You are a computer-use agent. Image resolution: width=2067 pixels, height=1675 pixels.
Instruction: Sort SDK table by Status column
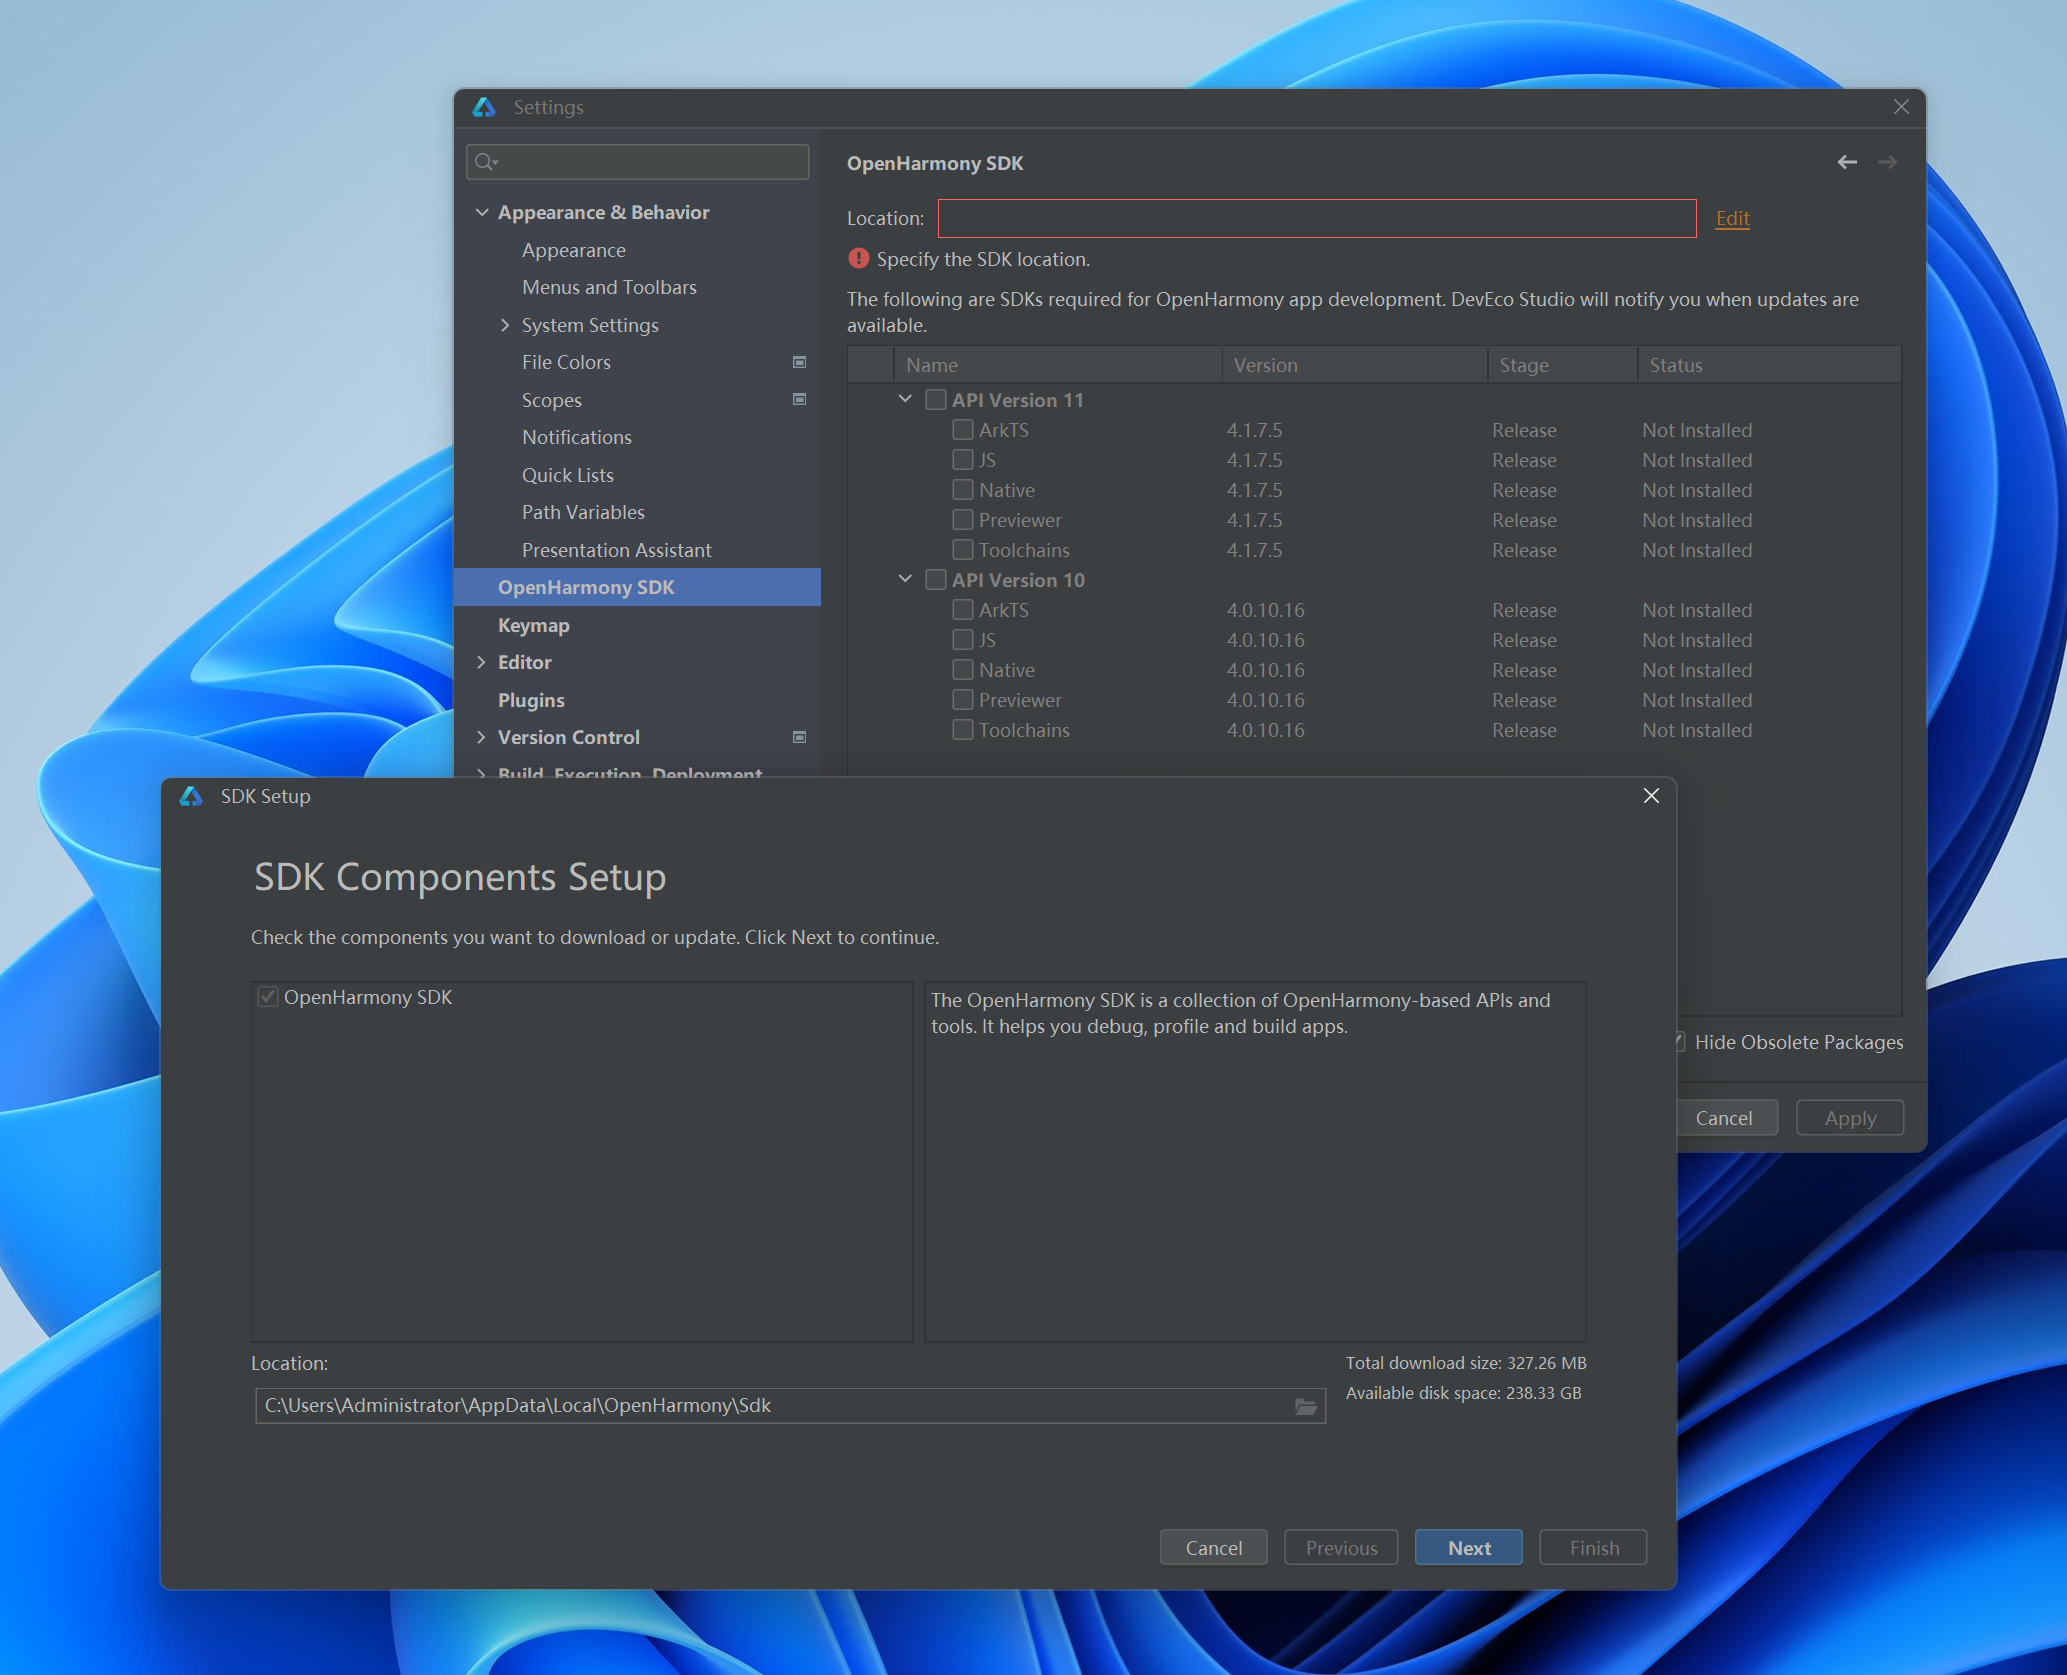click(x=1770, y=365)
